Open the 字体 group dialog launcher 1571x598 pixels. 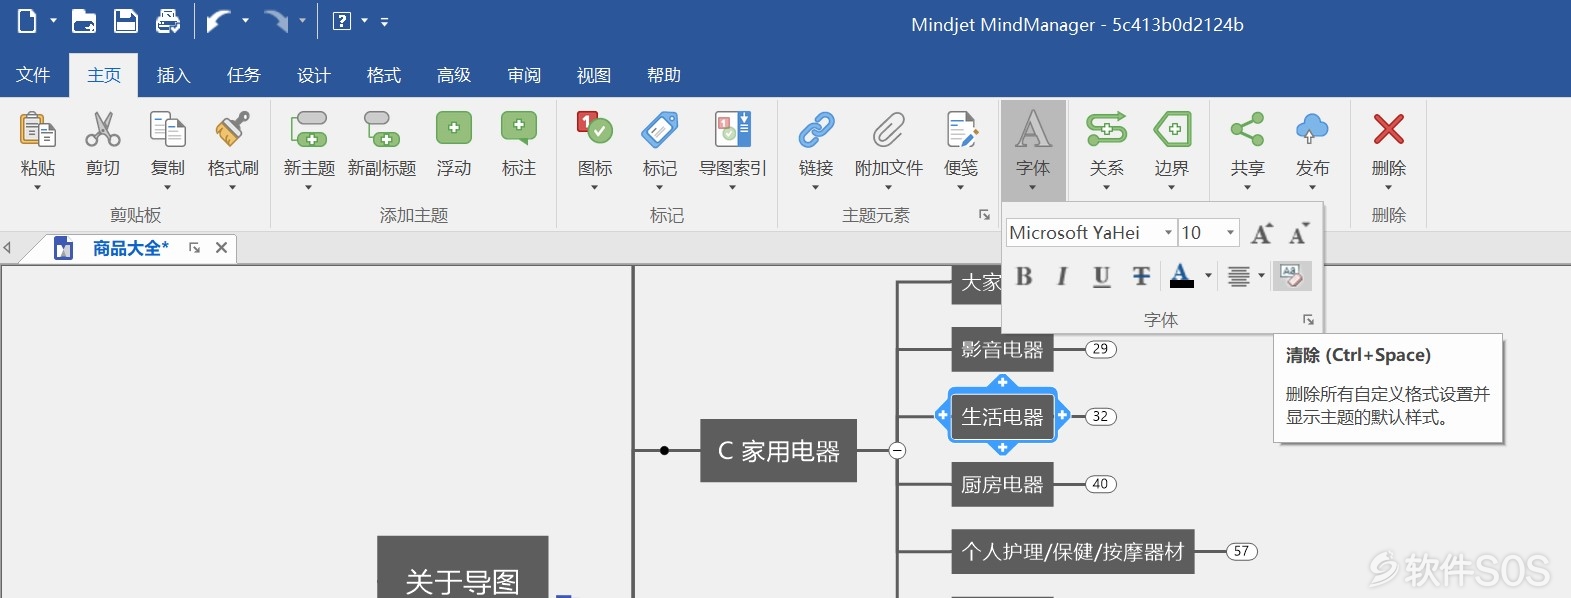[1308, 320]
